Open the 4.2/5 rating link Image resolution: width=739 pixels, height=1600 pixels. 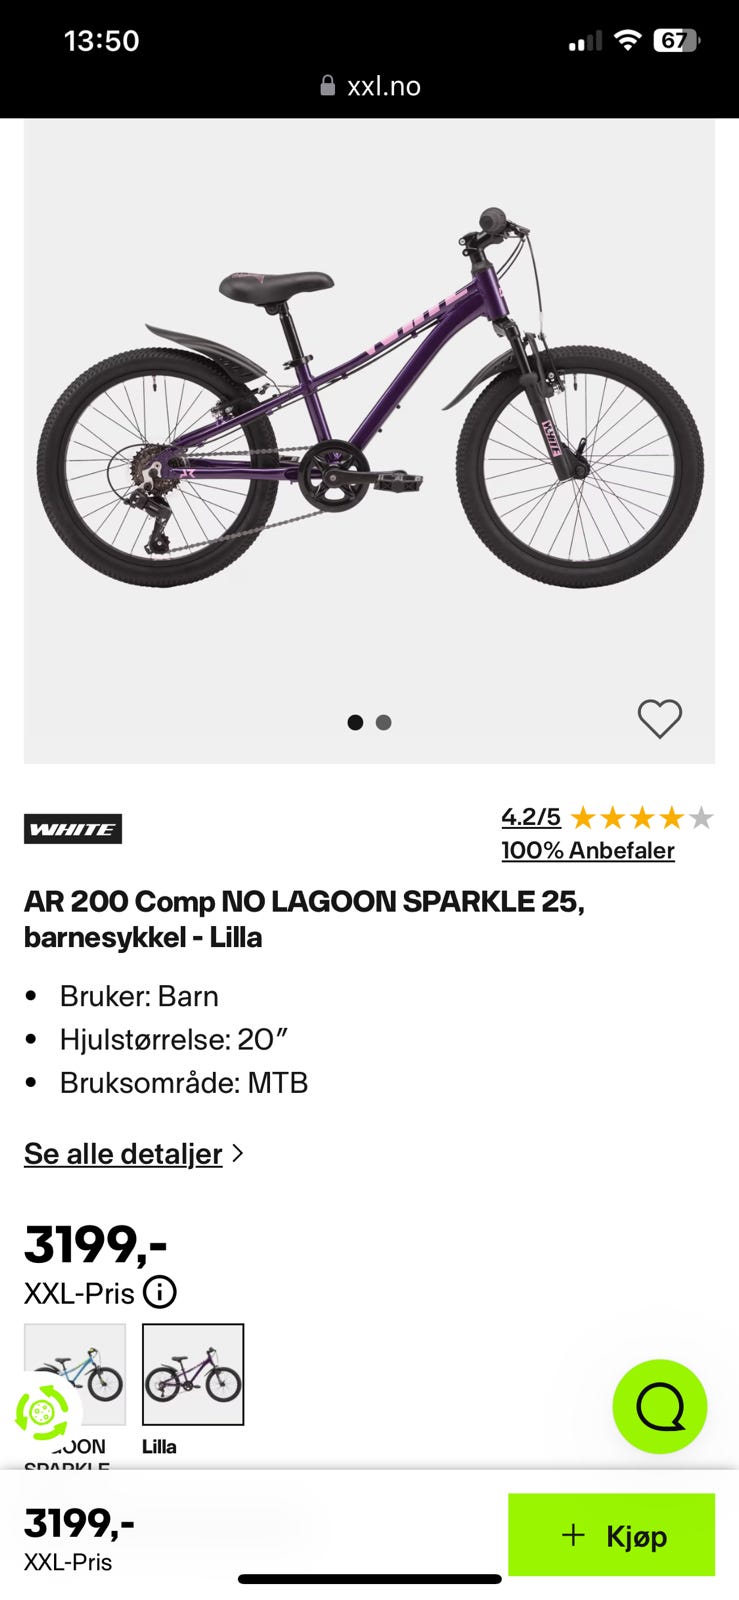point(531,817)
